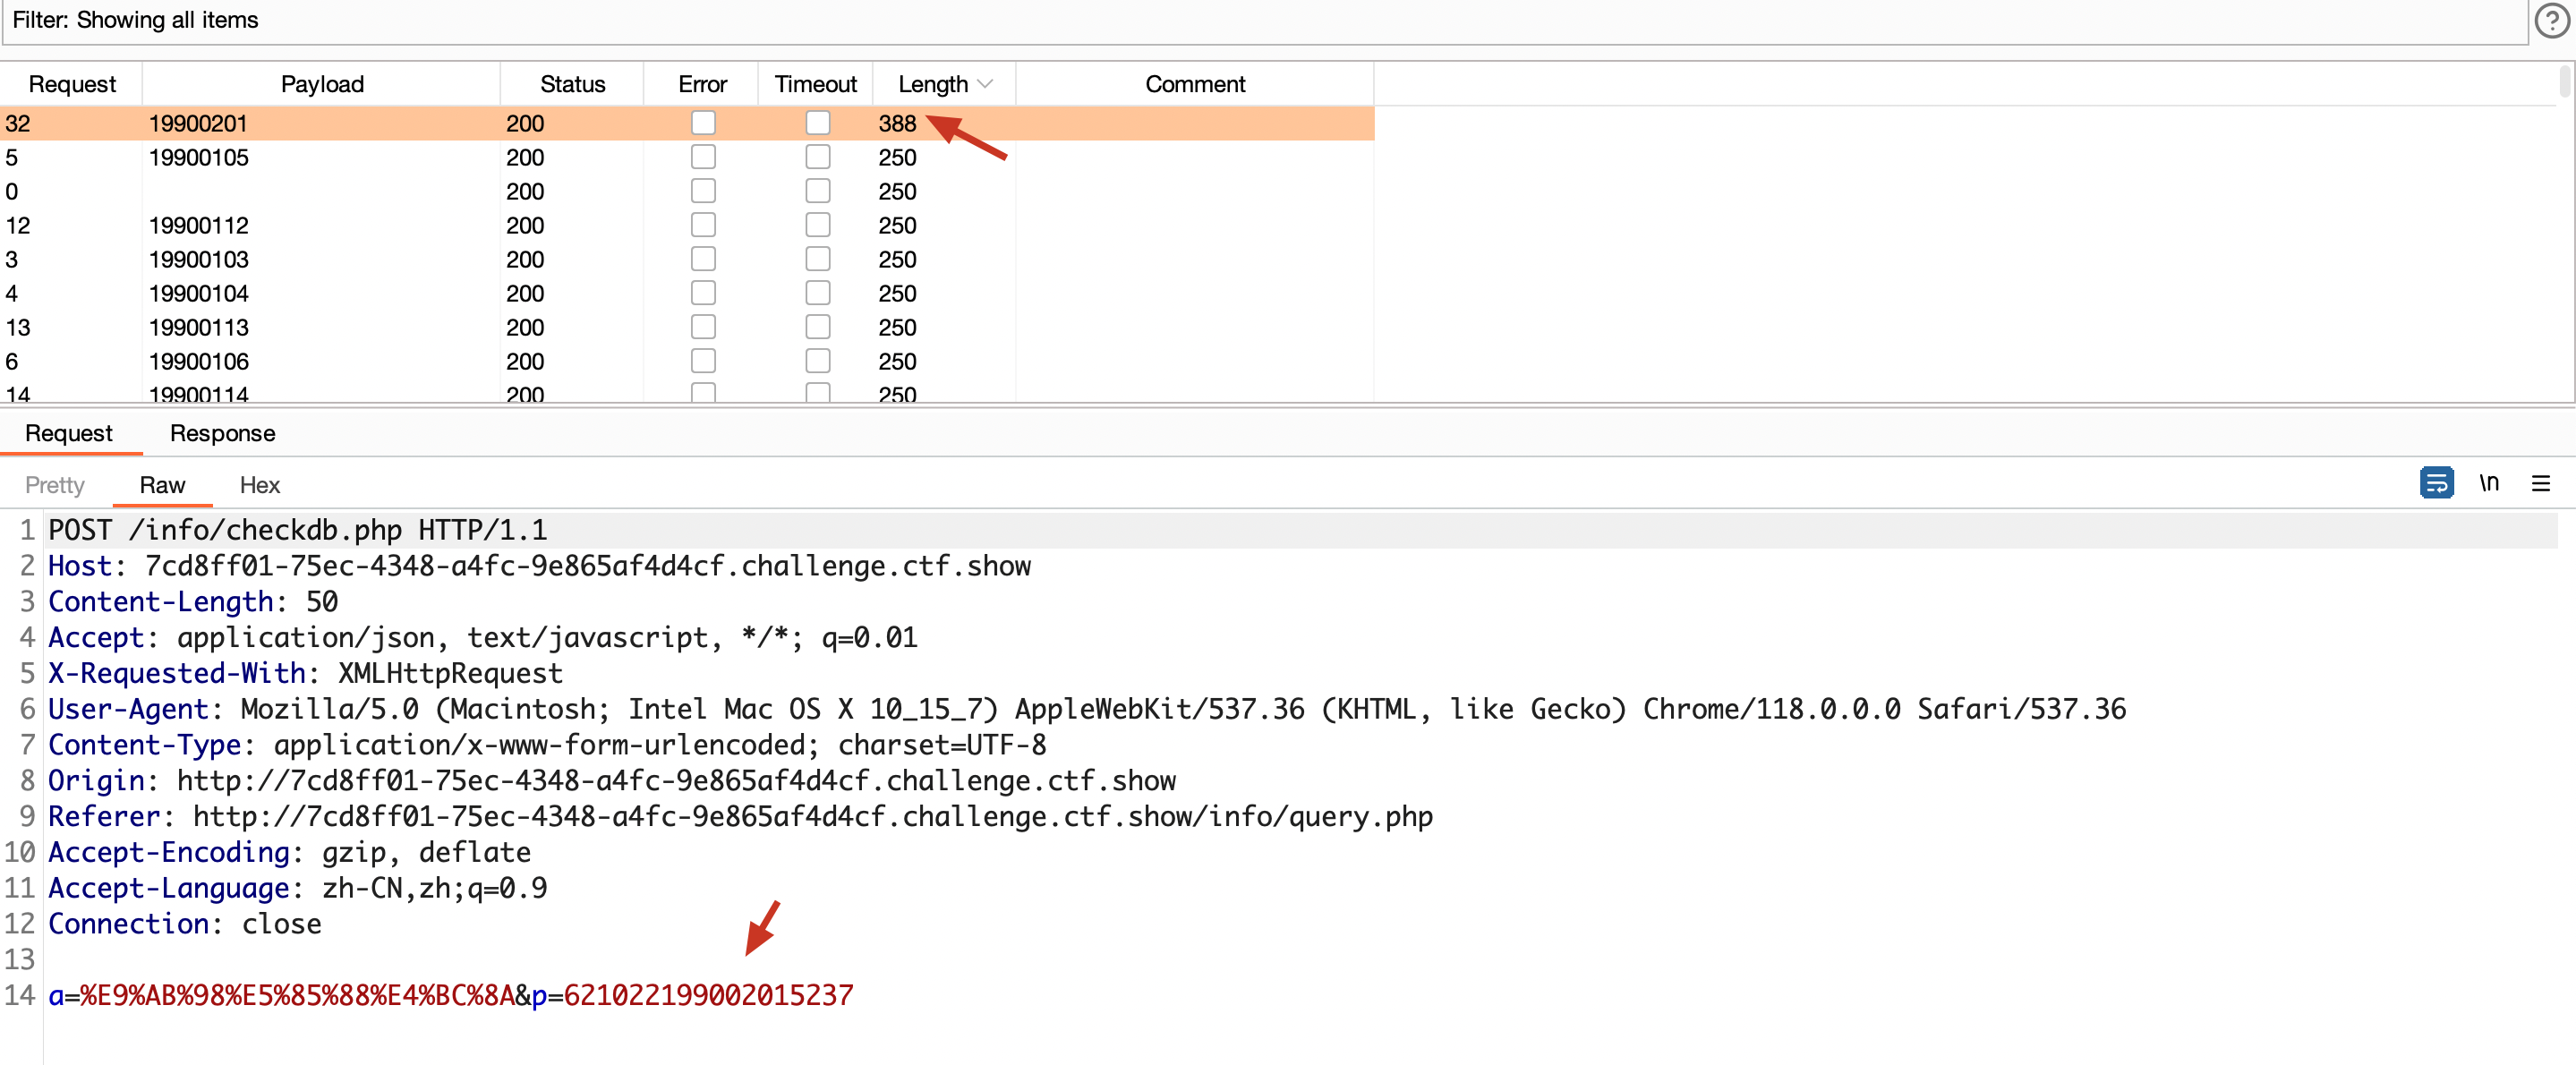Select payload 19900113 in results table
2576x1065 pixels.
click(198, 327)
